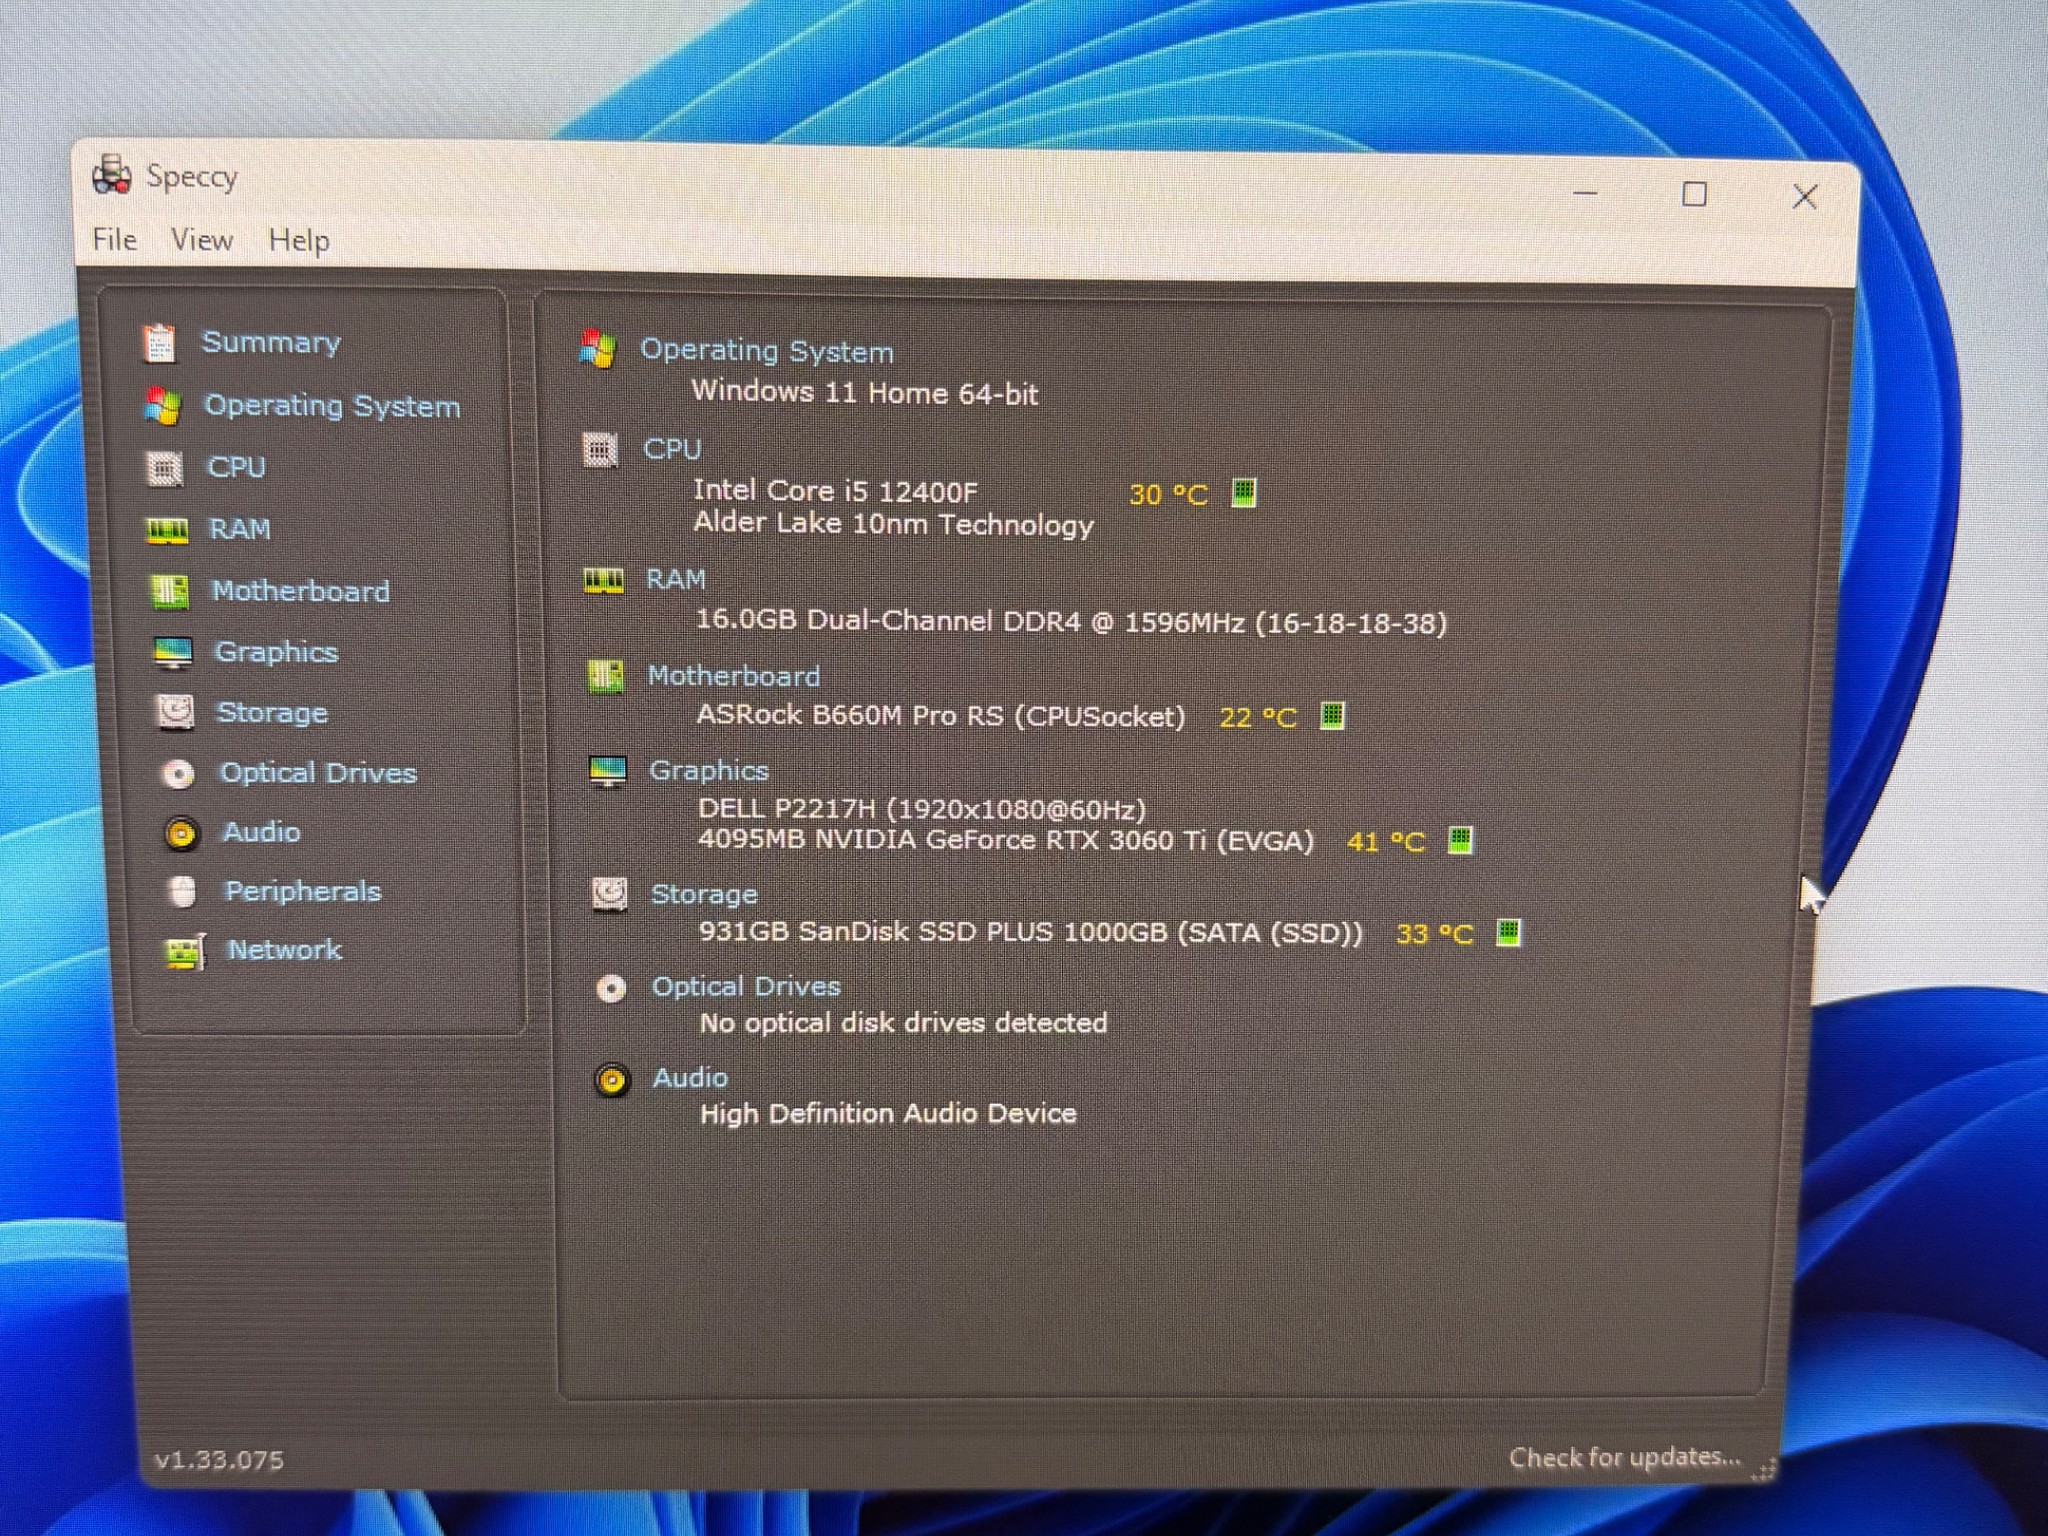Click the Audio speaker icon in sidebar

pos(182,833)
